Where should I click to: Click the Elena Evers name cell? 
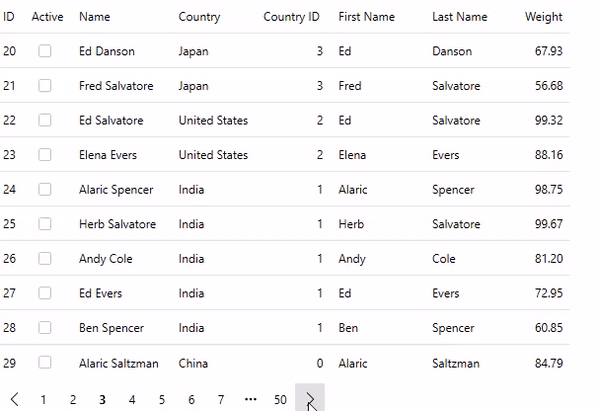[108, 155]
